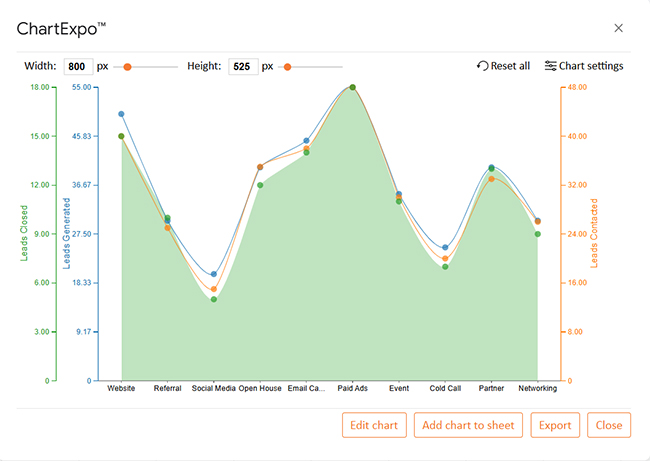Click the Height input field
650x461 pixels.
coord(242,66)
